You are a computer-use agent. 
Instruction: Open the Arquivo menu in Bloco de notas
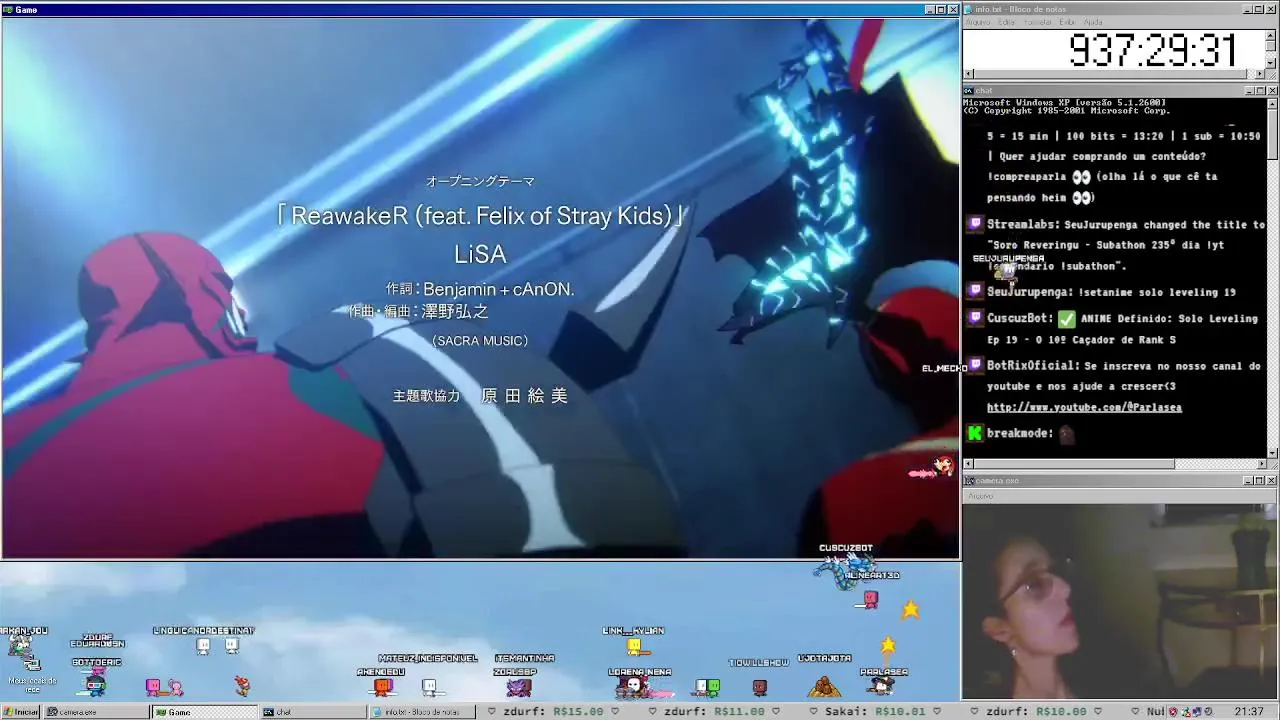pos(977,22)
